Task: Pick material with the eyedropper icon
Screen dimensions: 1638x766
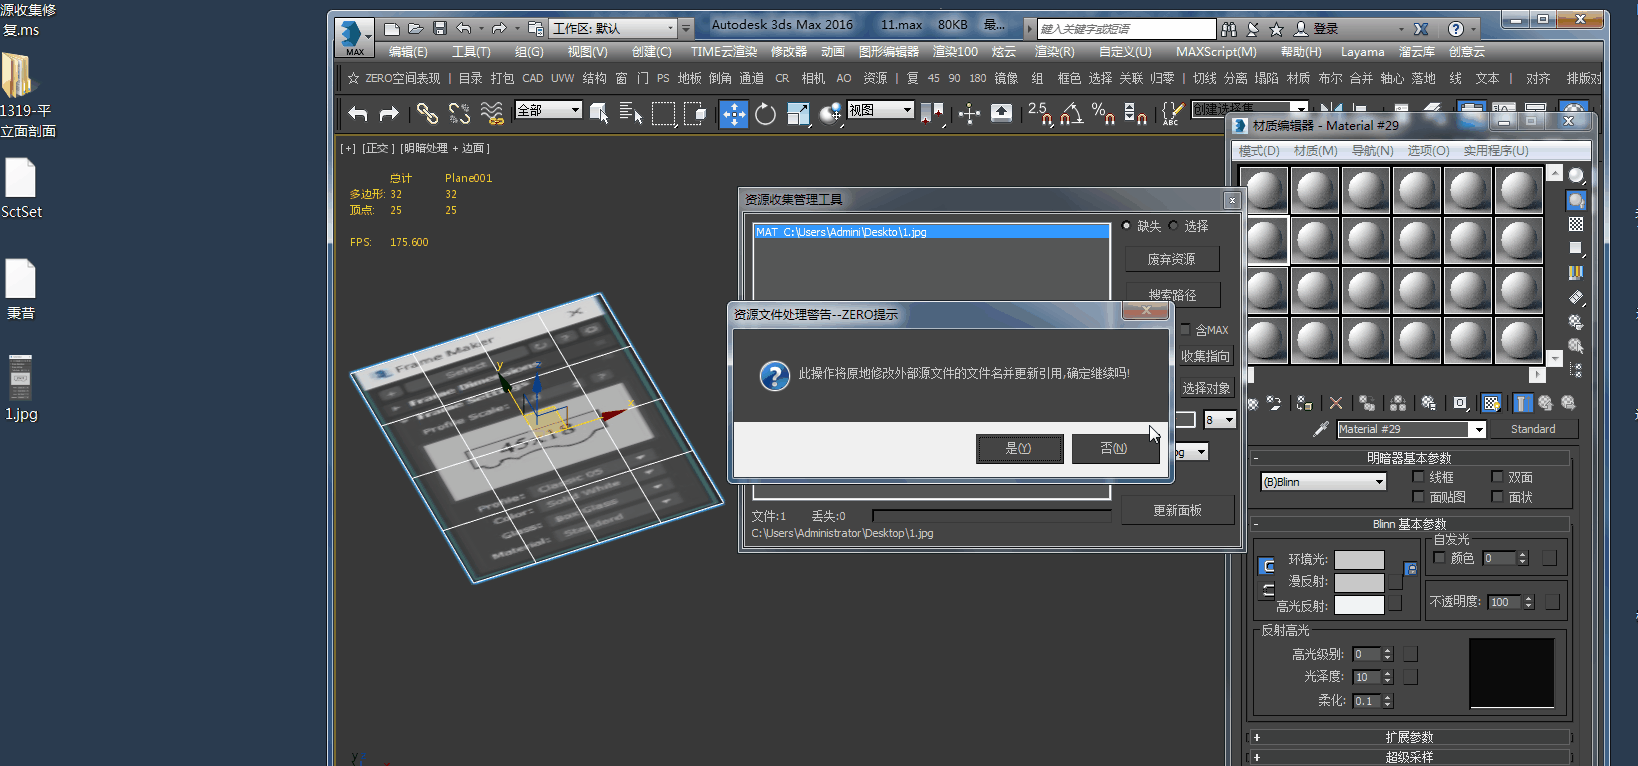Action: click(x=1320, y=429)
